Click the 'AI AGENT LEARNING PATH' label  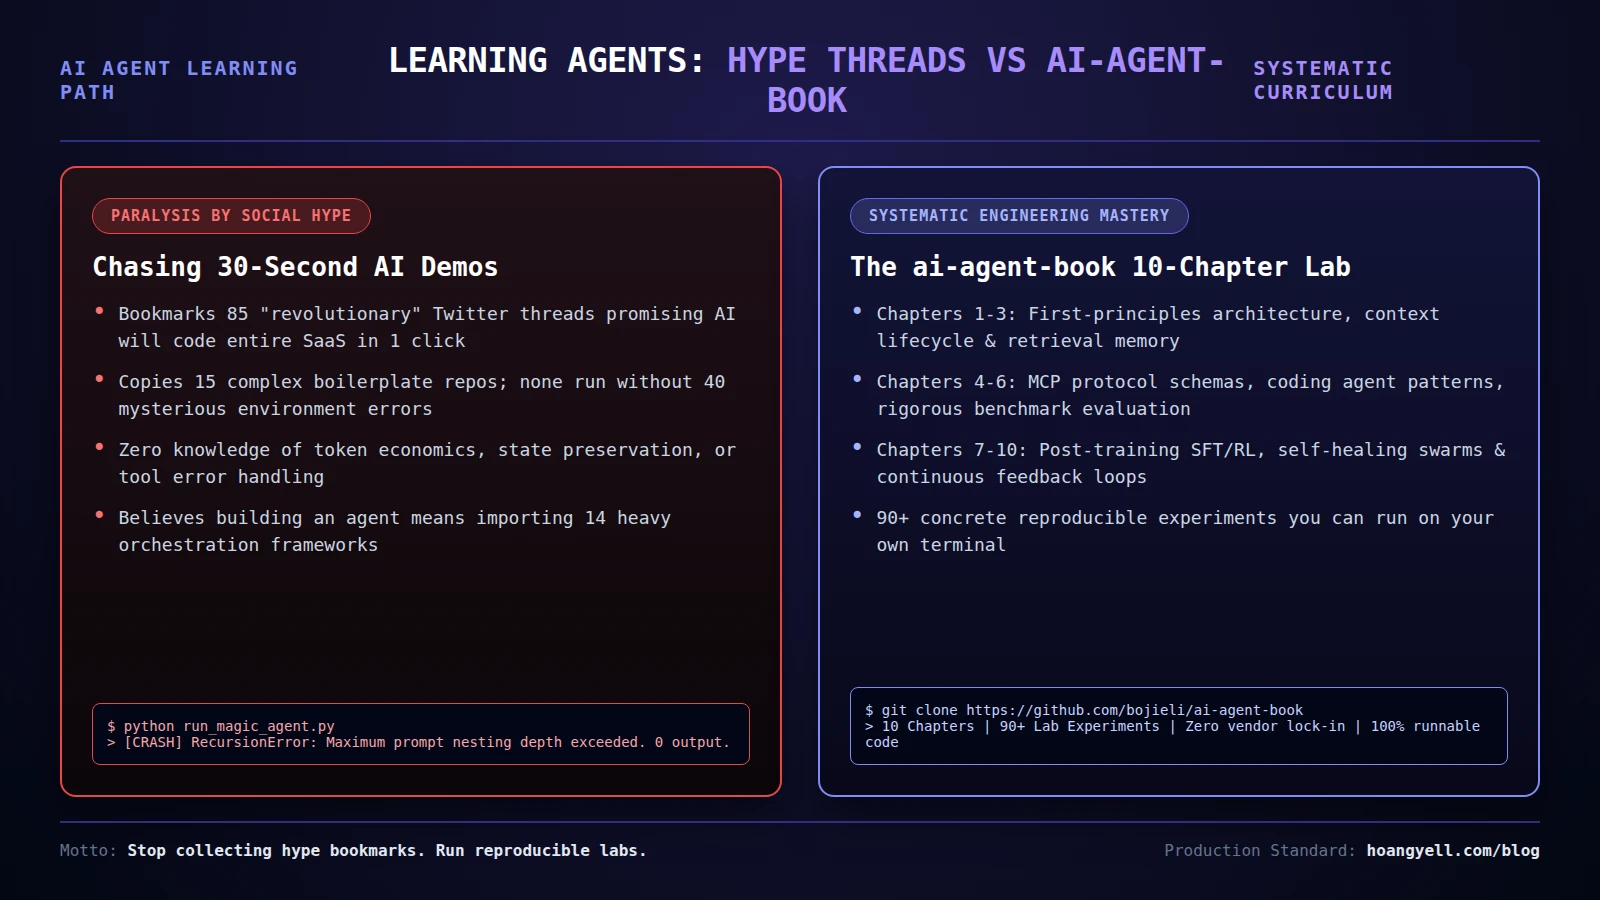[x=179, y=80]
